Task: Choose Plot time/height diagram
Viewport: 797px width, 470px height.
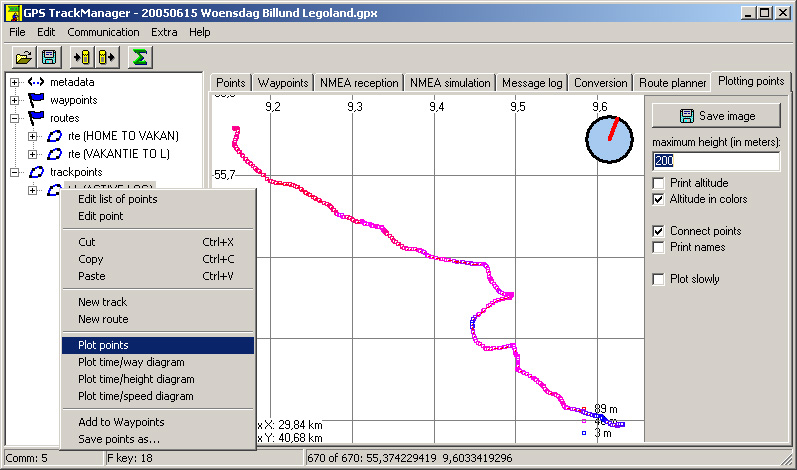Action: (x=158, y=379)
